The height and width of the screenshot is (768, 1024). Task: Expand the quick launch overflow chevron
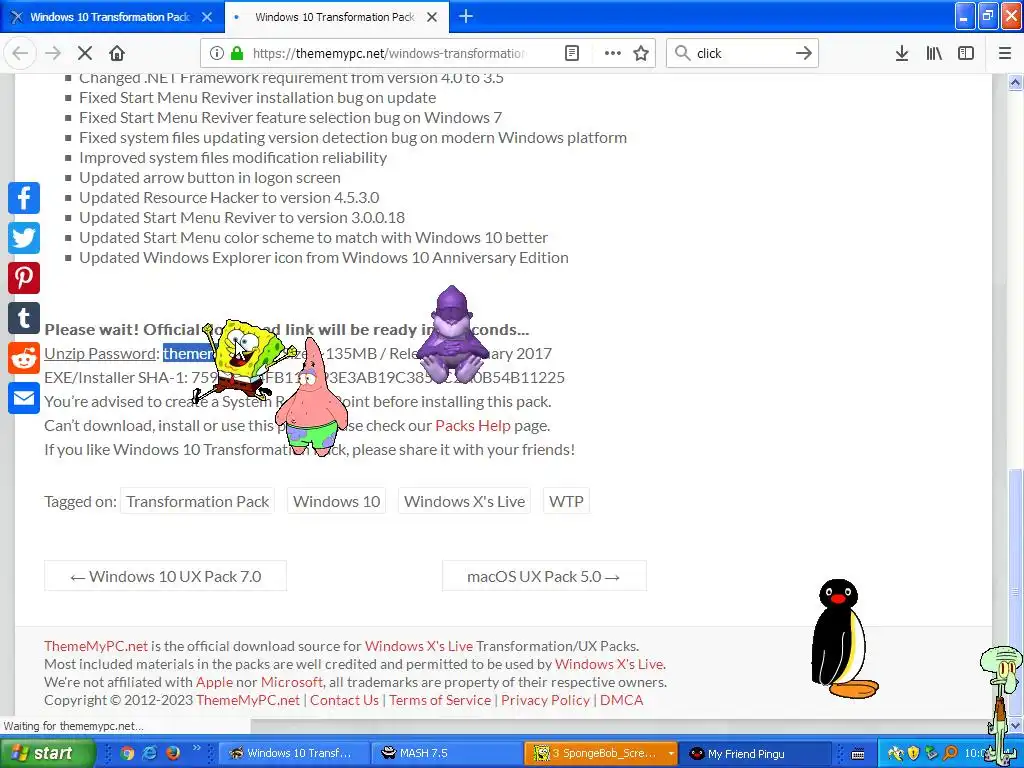click(x=197, y=748)
